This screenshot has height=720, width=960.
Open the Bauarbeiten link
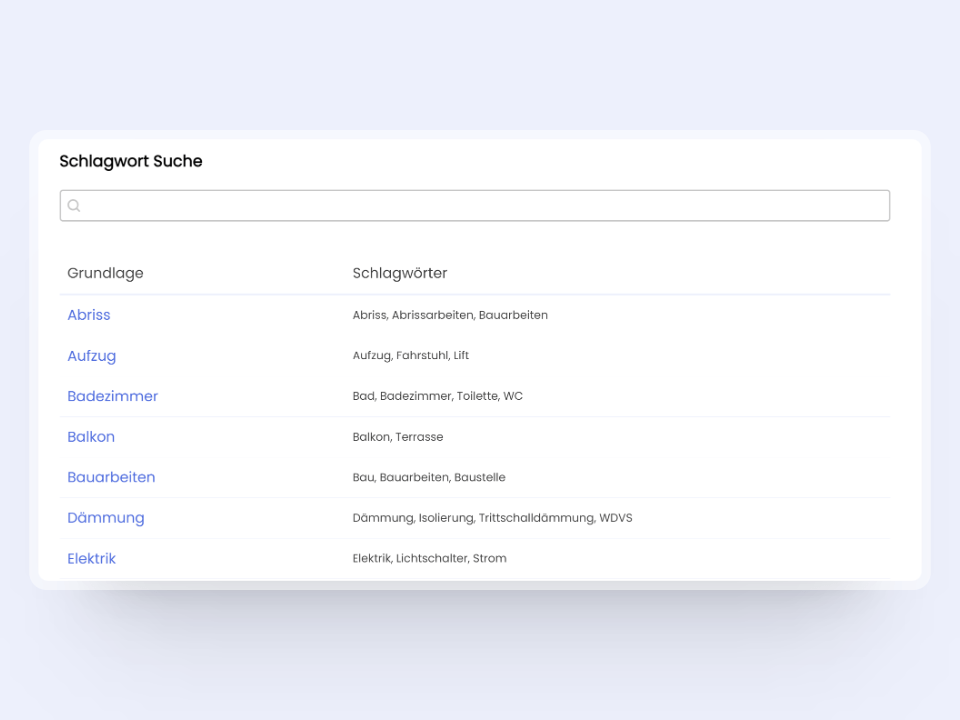(x=111, y=477)
